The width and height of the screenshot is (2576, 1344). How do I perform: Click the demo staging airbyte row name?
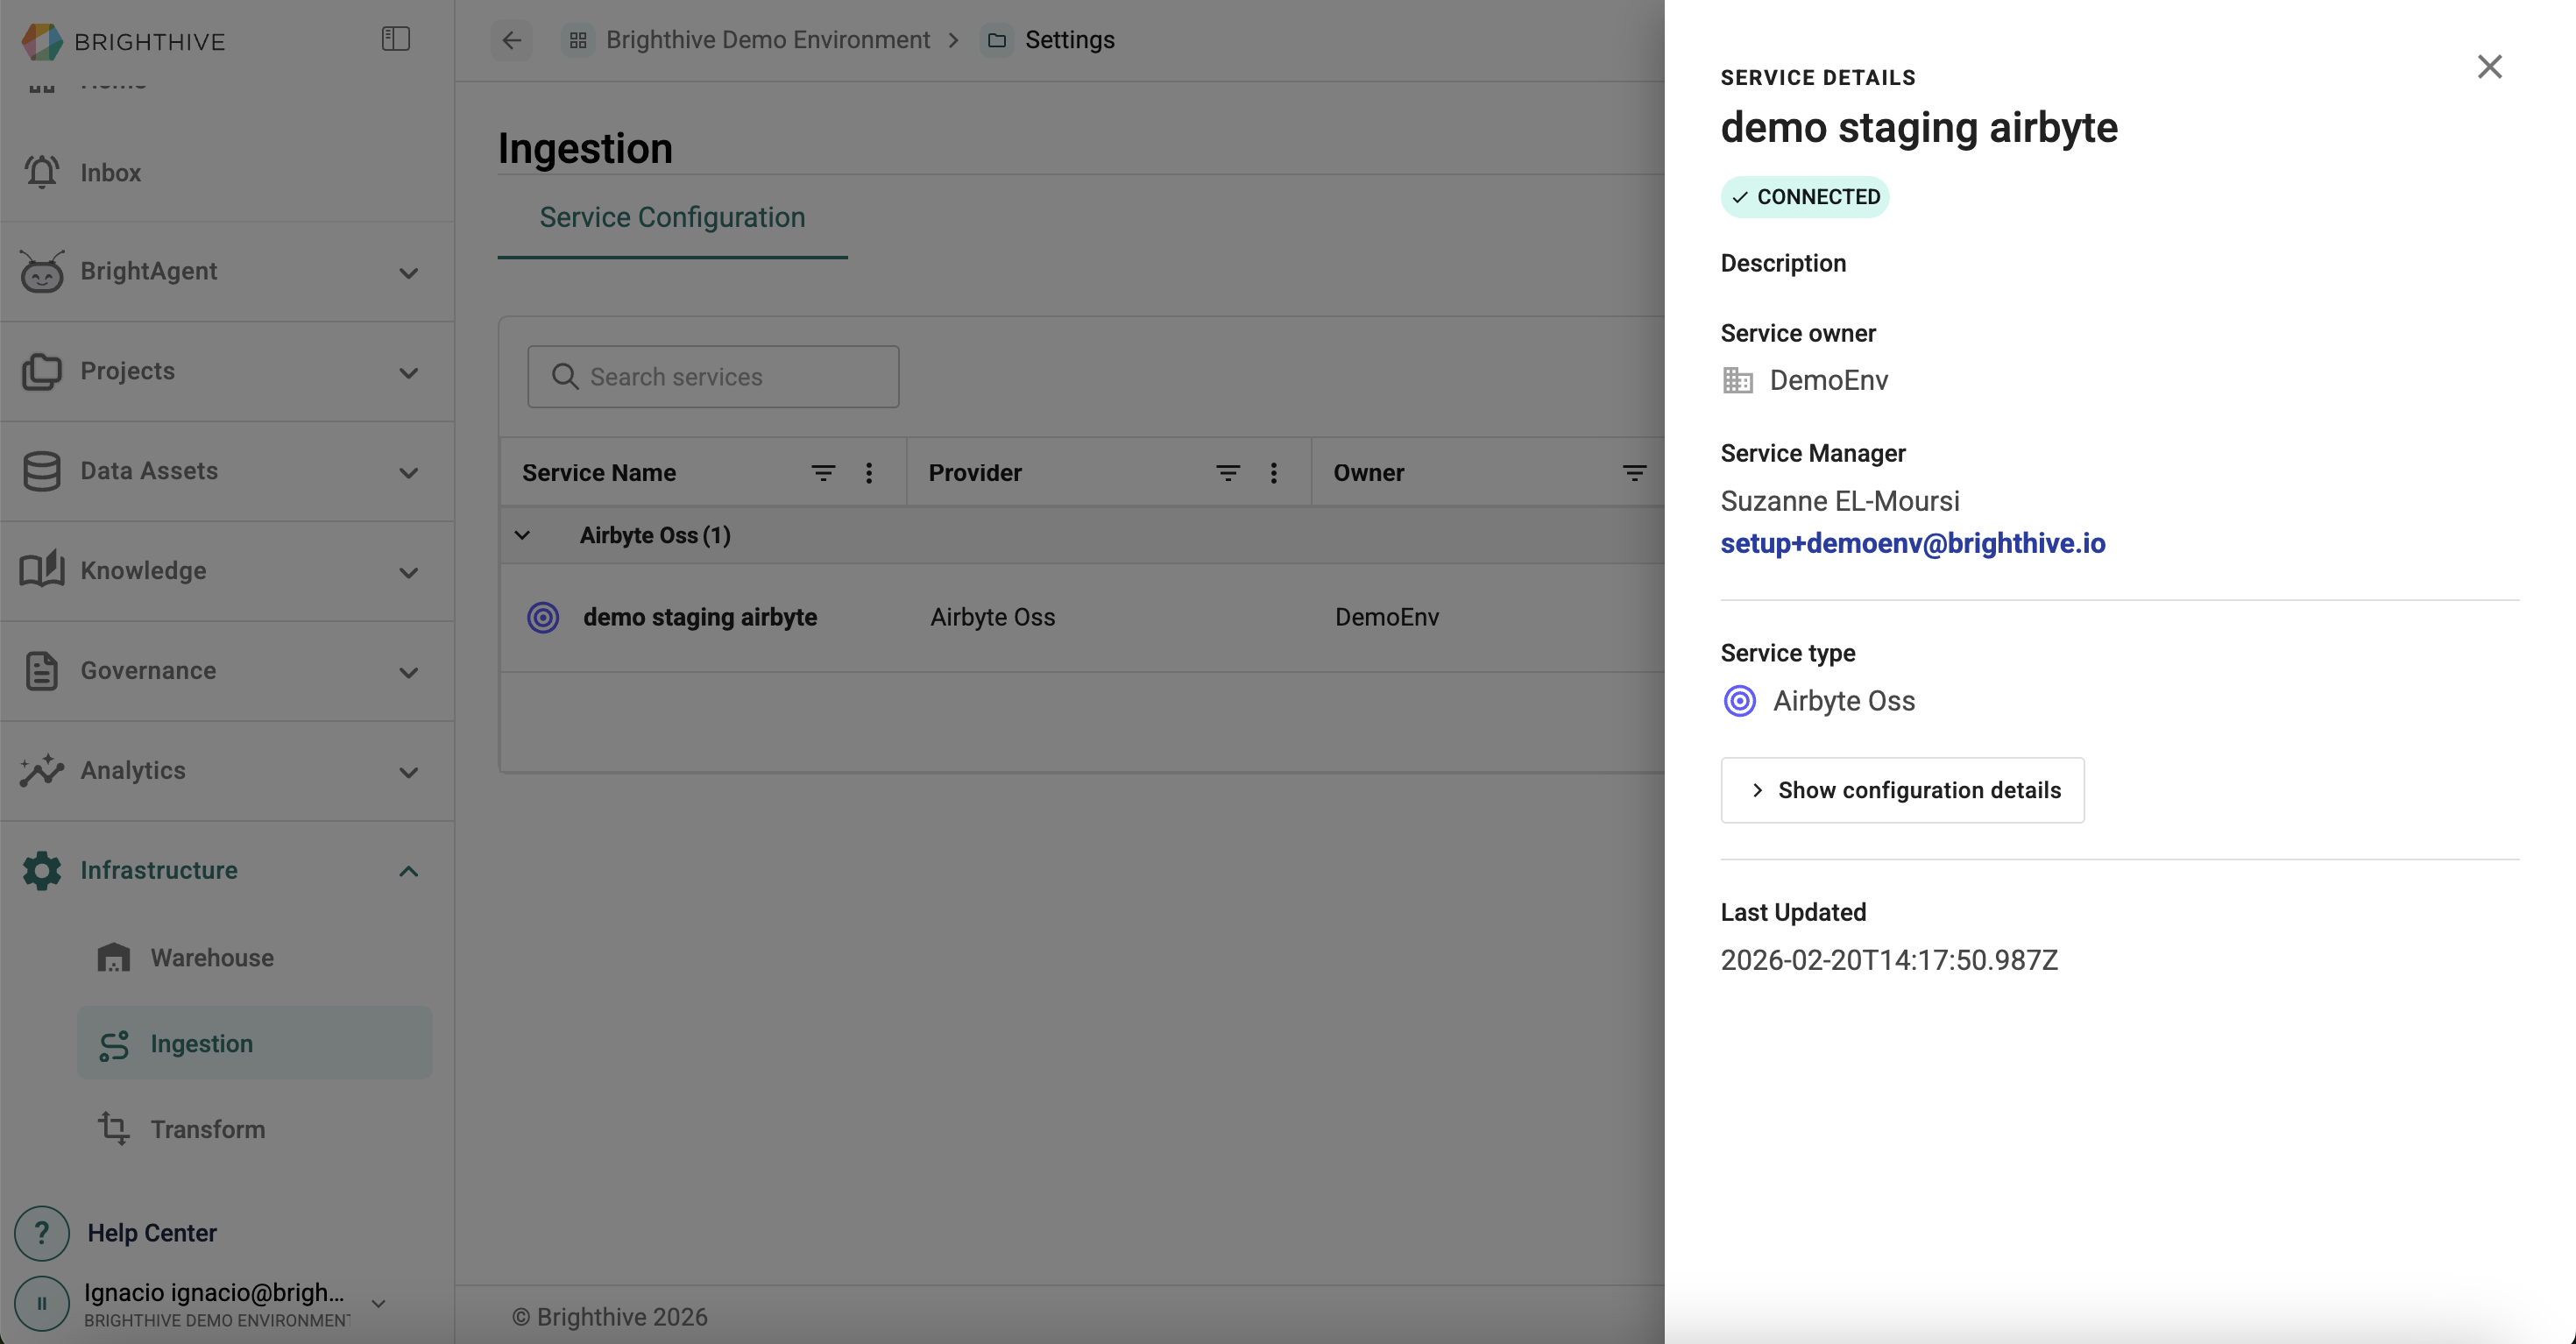click(x=700, y=617)
